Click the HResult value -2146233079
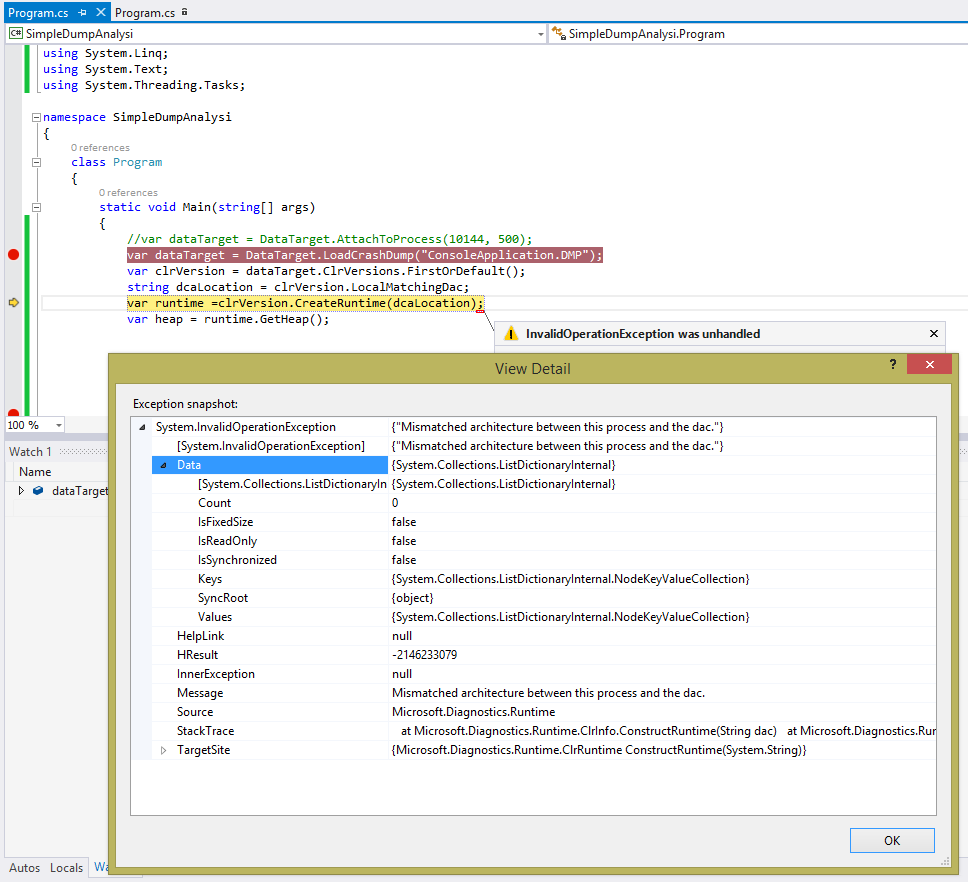Screen dimensions: 968x882 (x=424, y=655)
